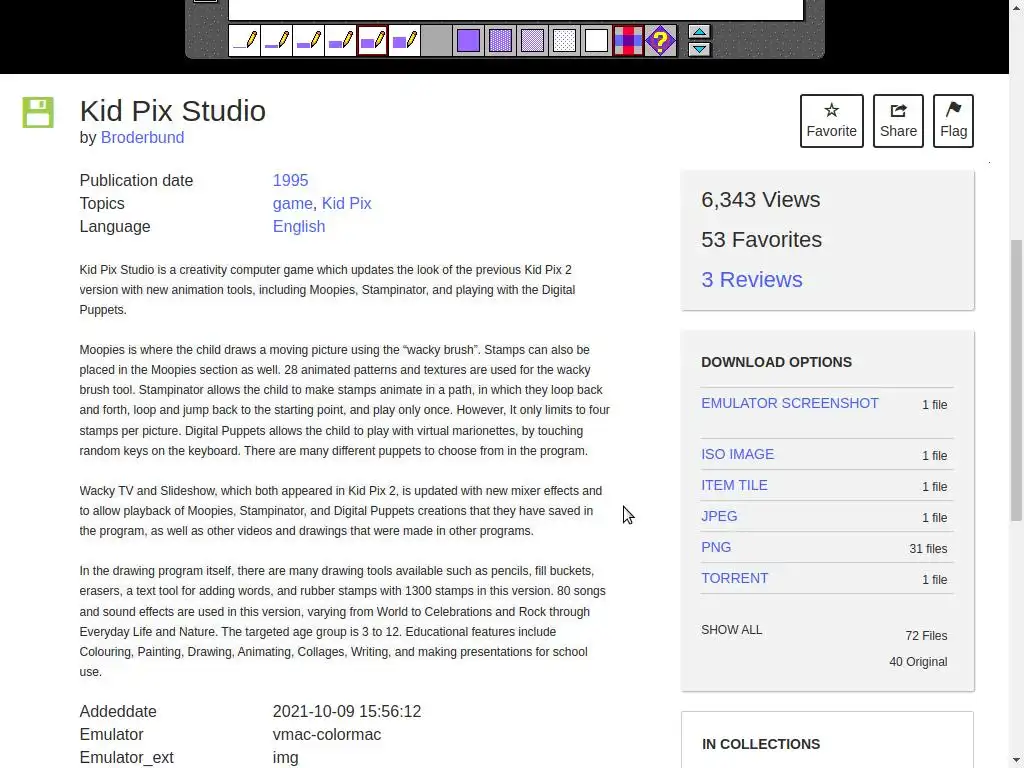The height and width of the screenshot is (768, 1024).
Task: Click the down arrow in Kid Pix toolbar
Action: click(x=699, y=49)
